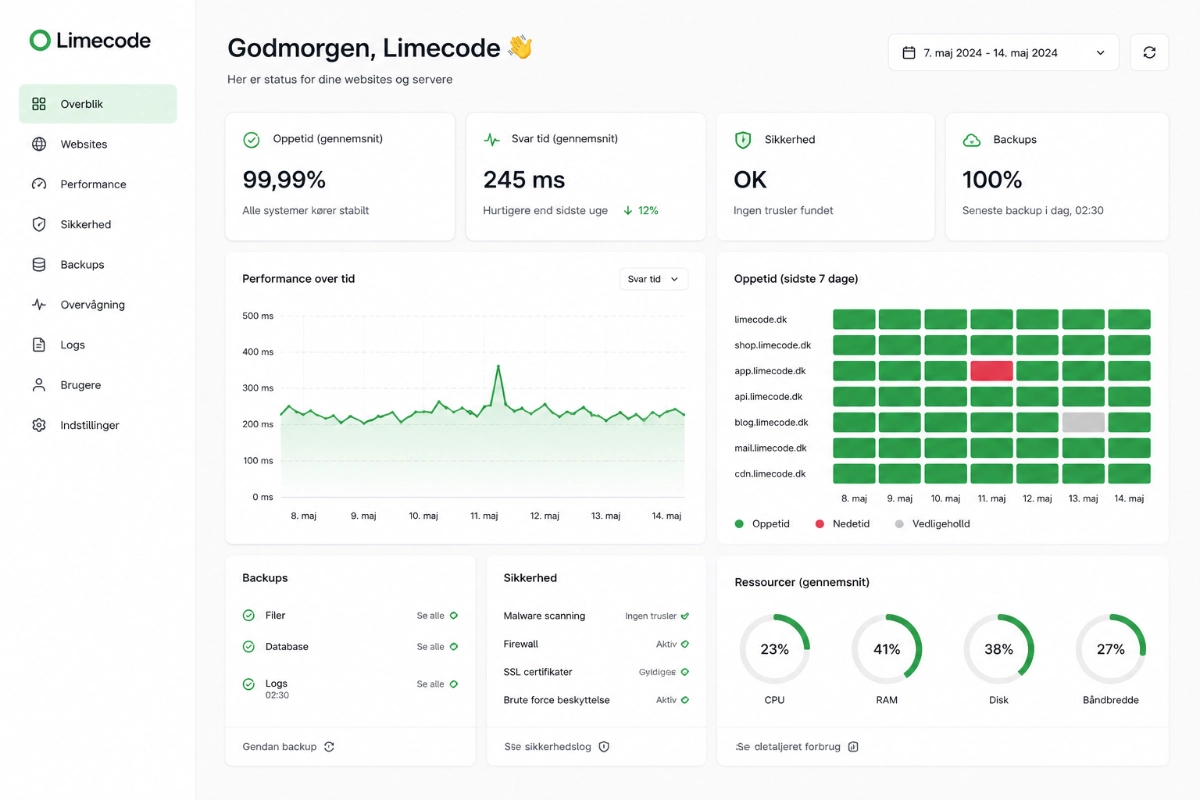Click the sikkerhedslog shield icon
1200x800 pixels.
coord(604,747)
